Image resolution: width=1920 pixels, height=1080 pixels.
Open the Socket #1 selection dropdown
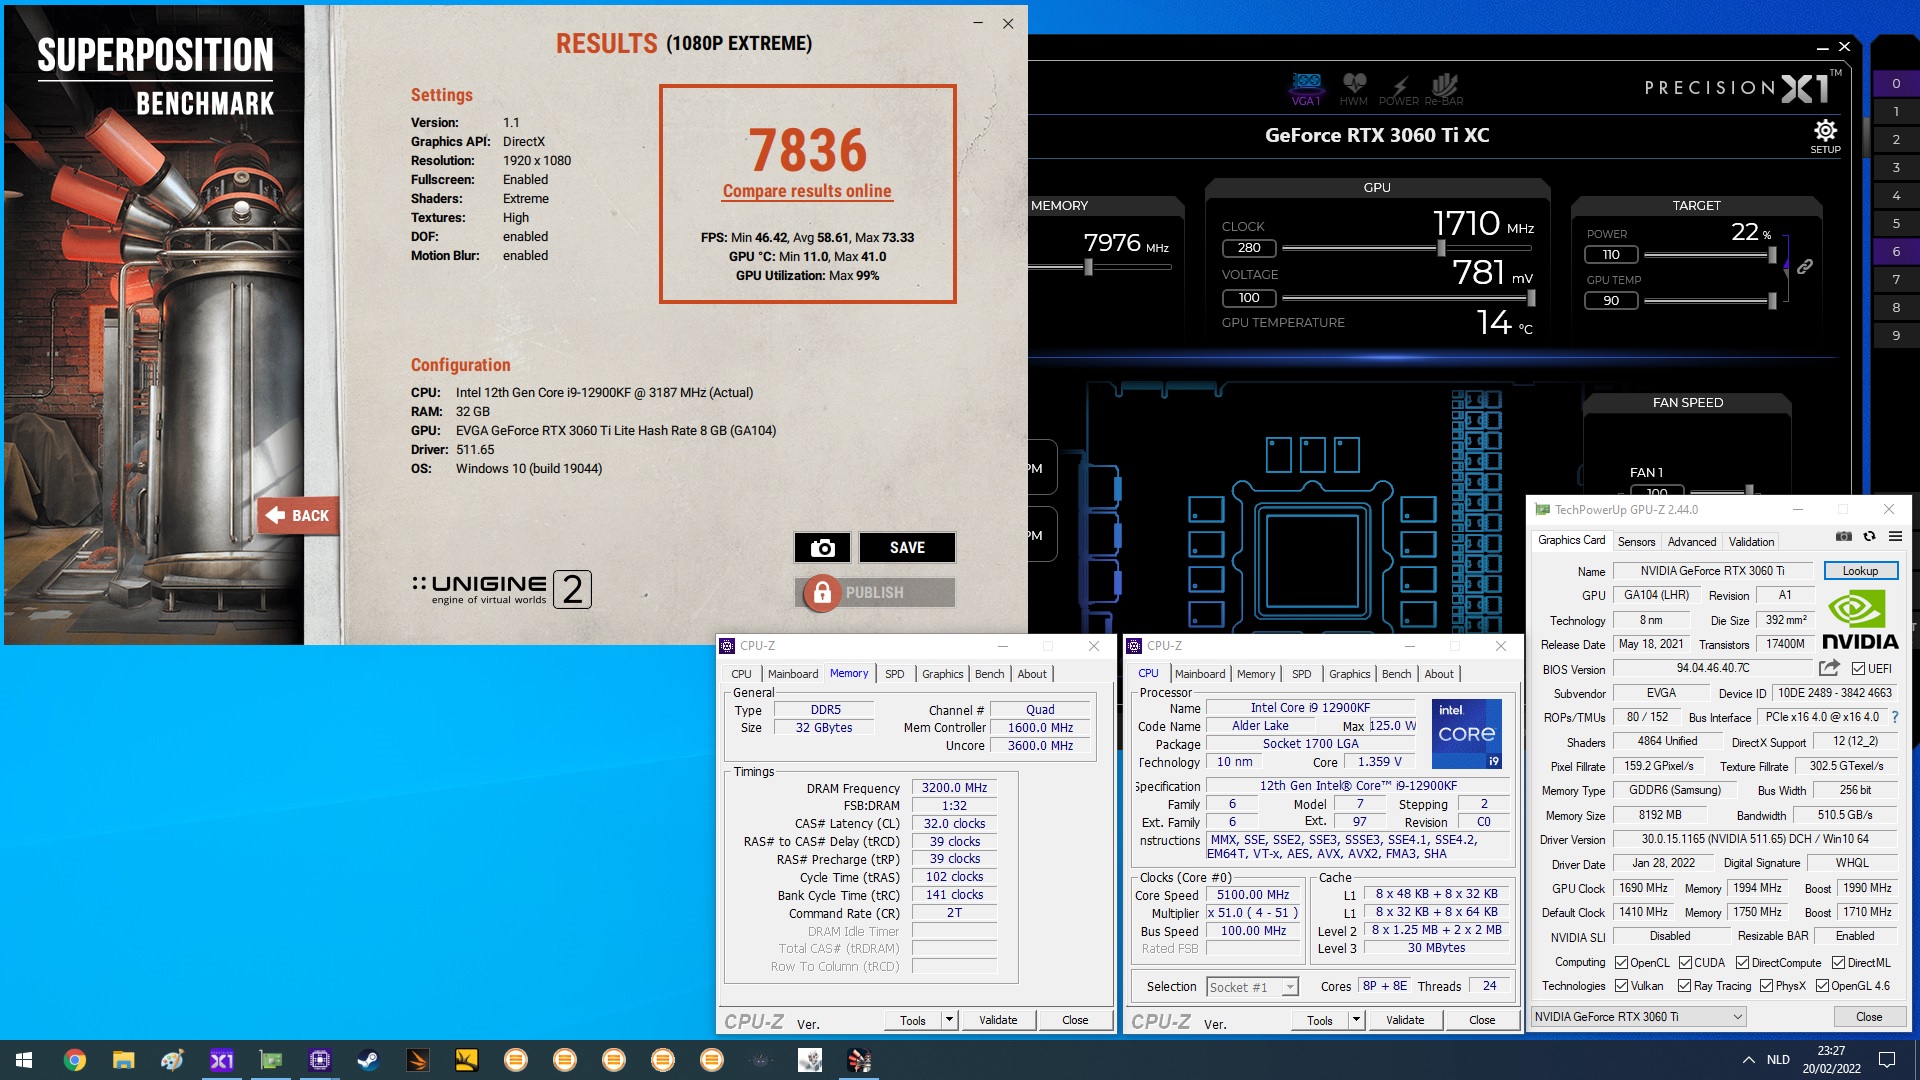[1252, 987]
